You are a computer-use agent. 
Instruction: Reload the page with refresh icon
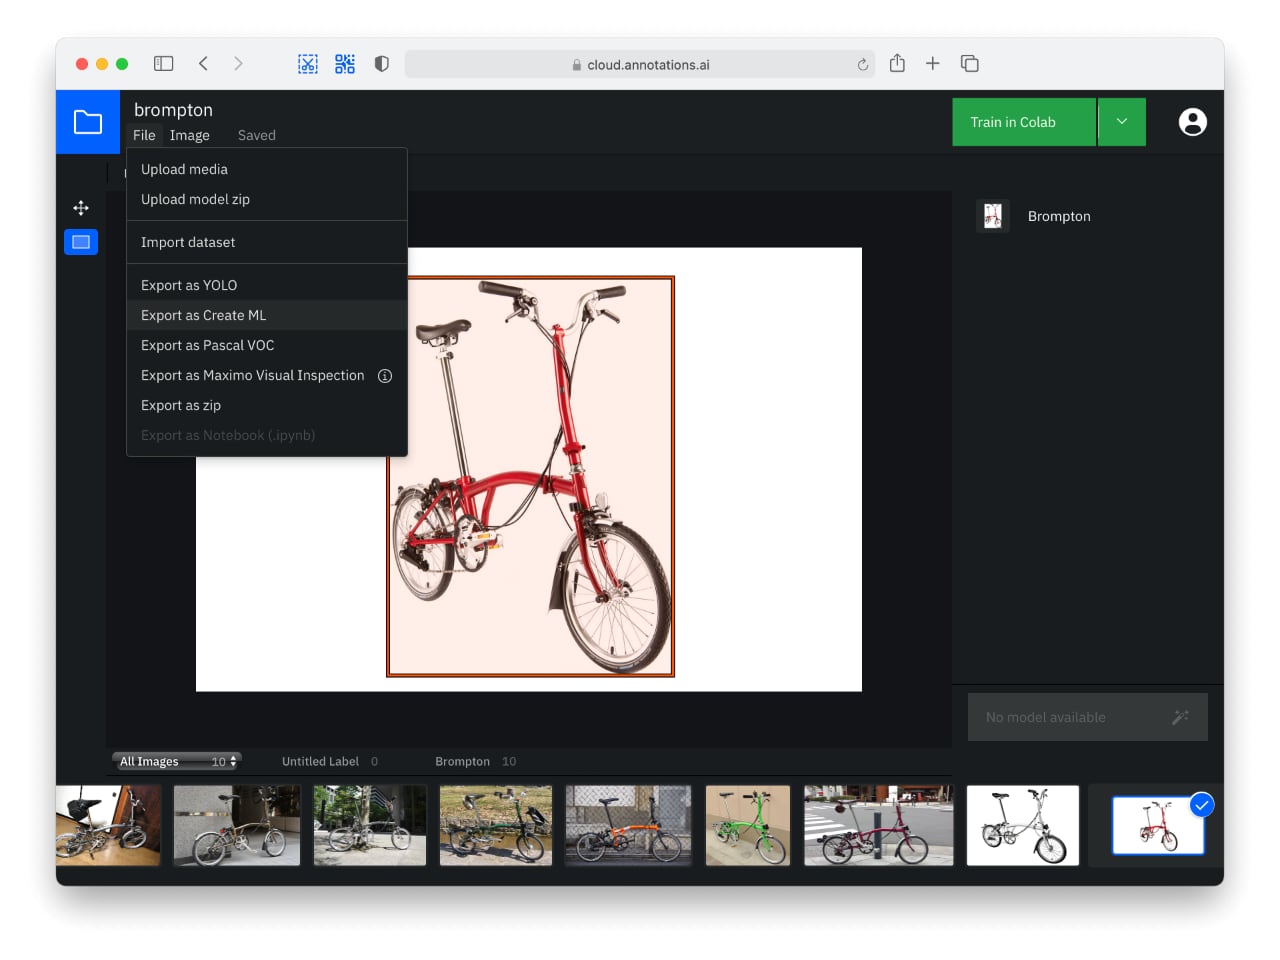(862, 65)
